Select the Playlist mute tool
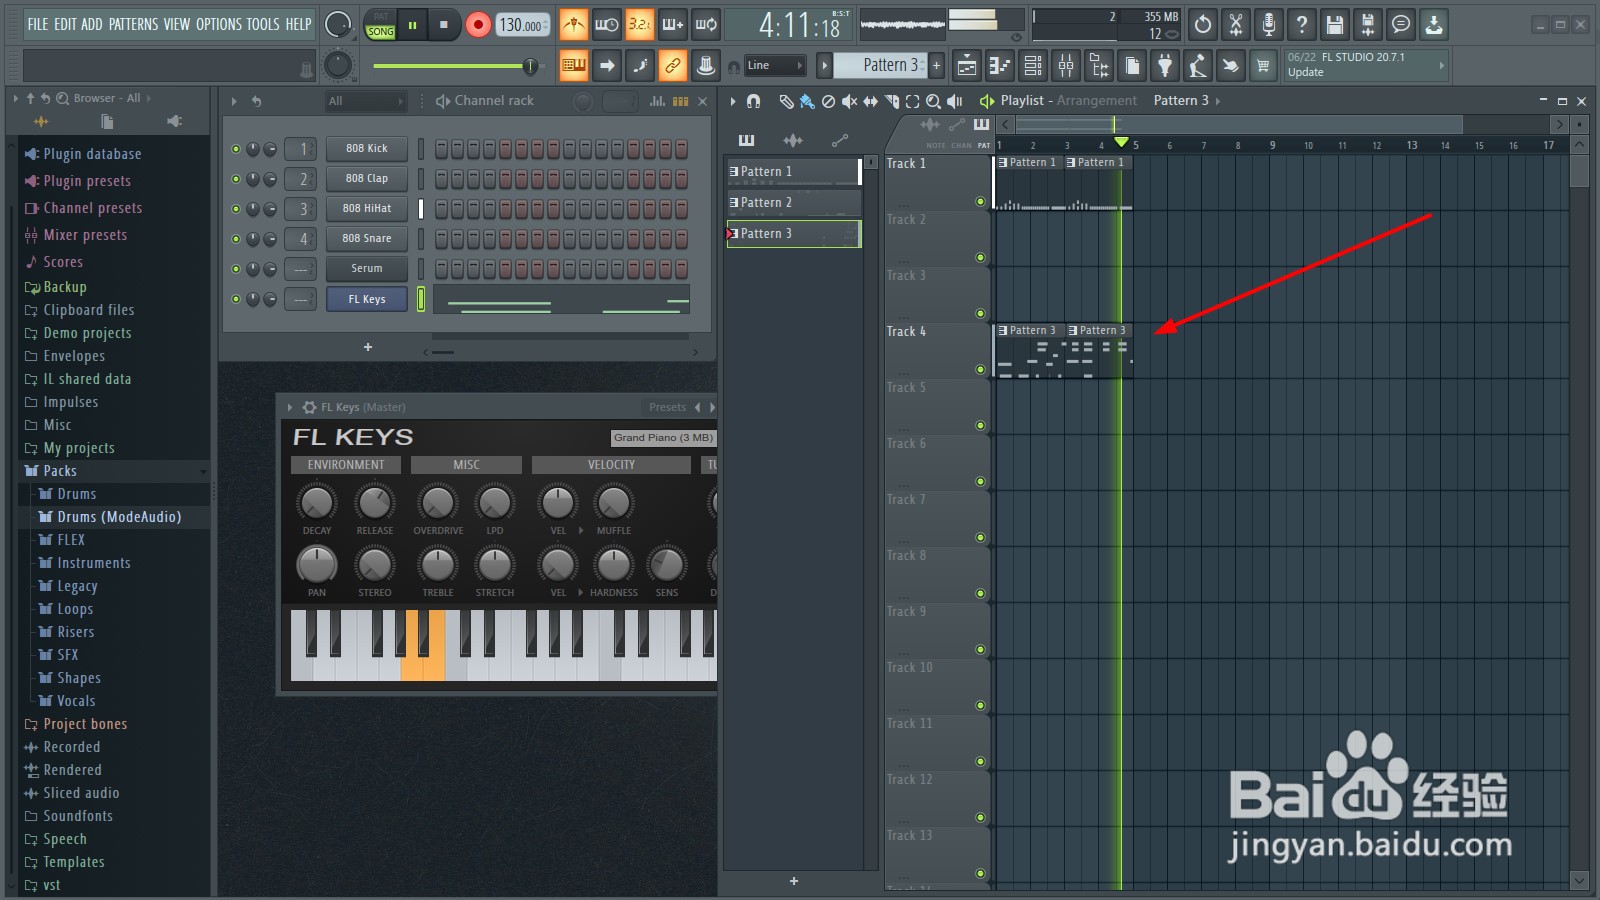The width and height of the screenshot is (1600, 900). click(x=849, y=101)
